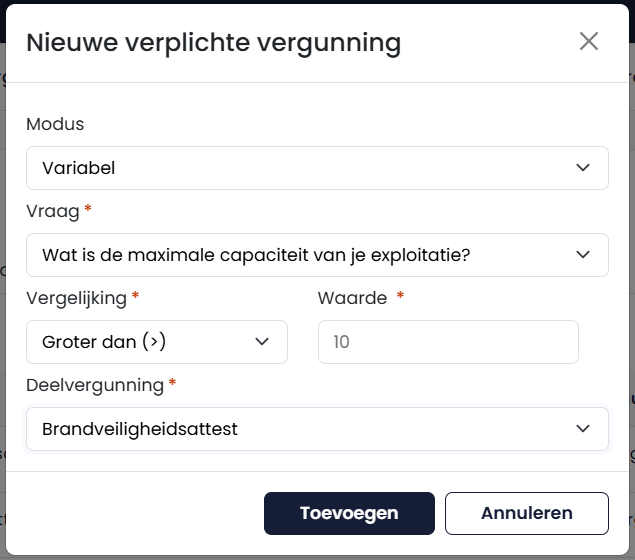Screen dimensions: 635x560
Task: Click the Deelvergunning field label
Action: (x=95, y=385)
